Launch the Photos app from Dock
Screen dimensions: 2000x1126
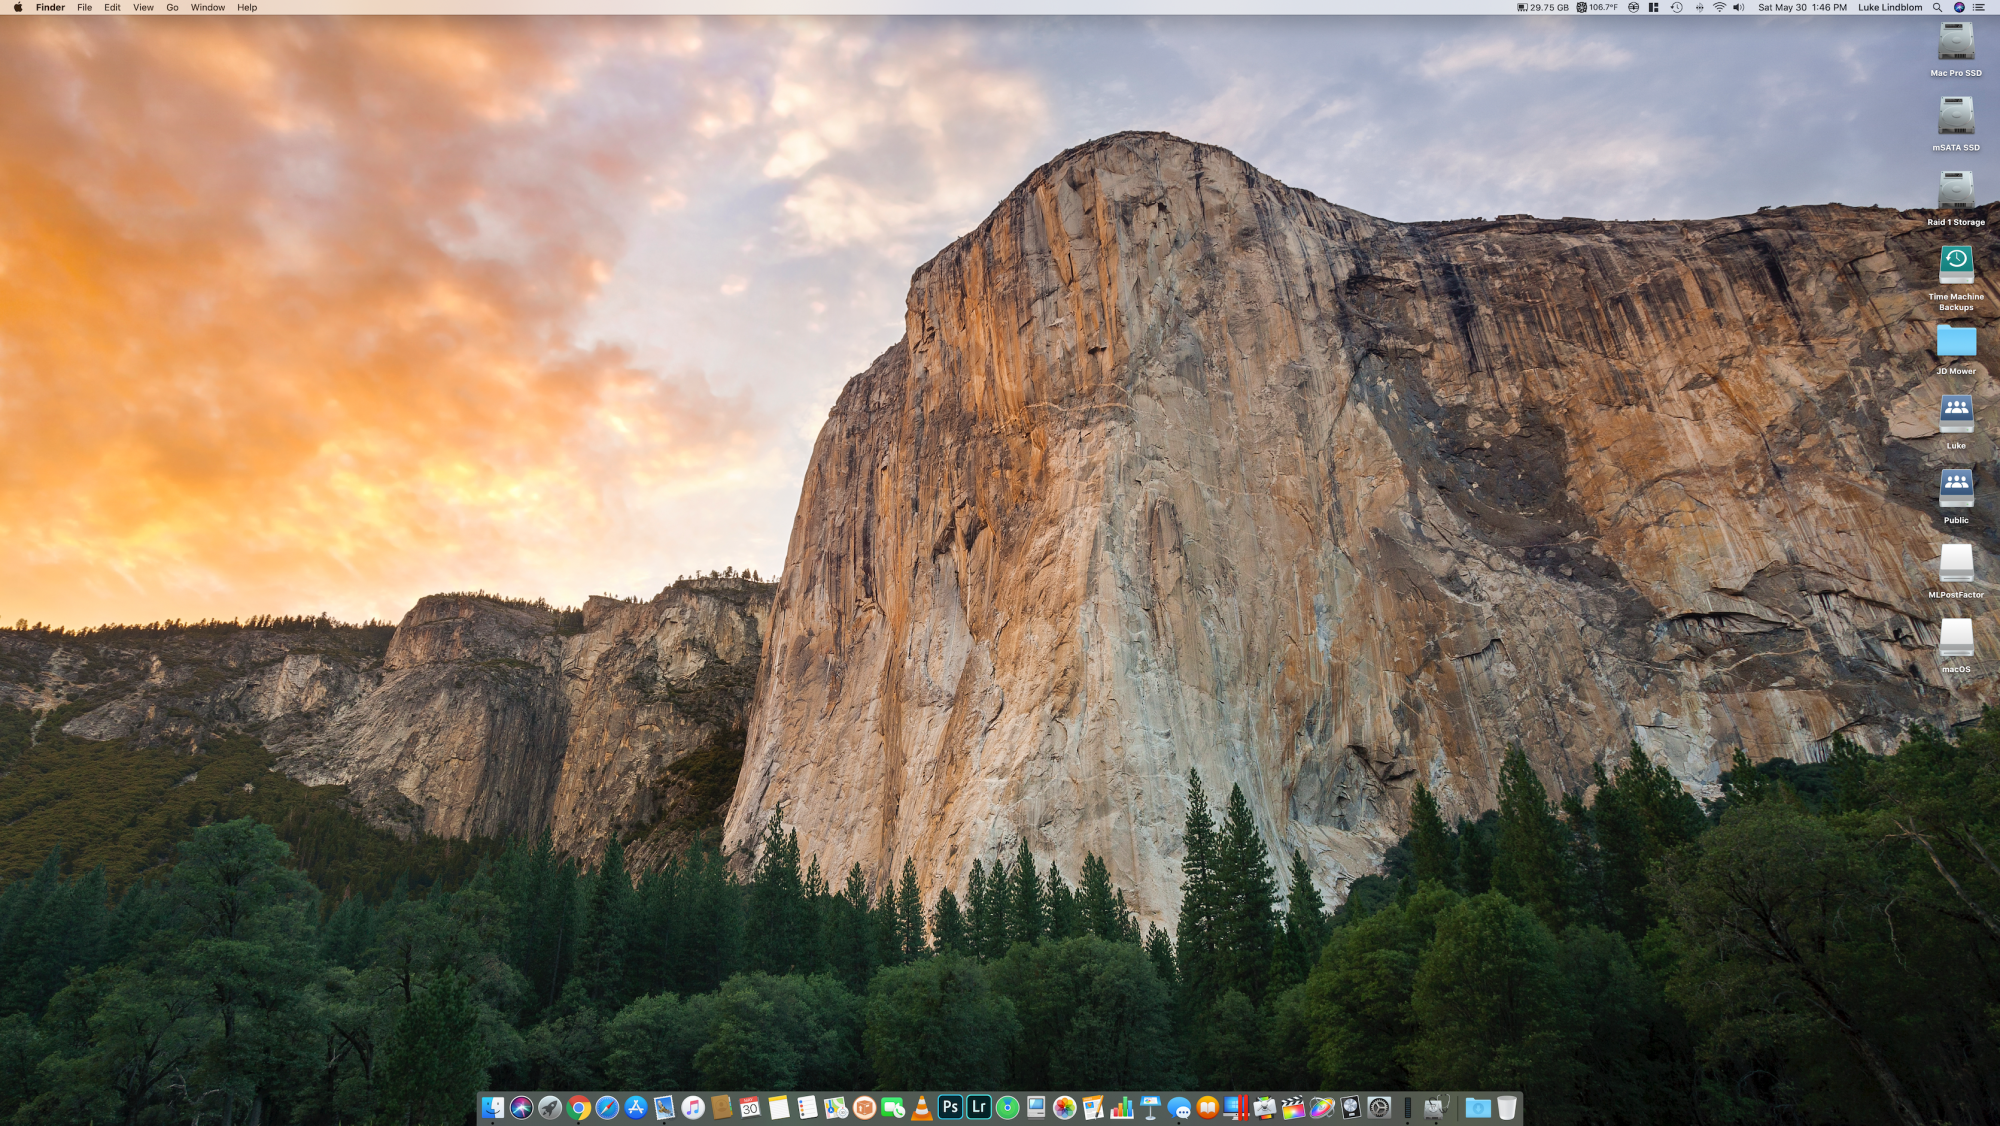[1064, 1107]
